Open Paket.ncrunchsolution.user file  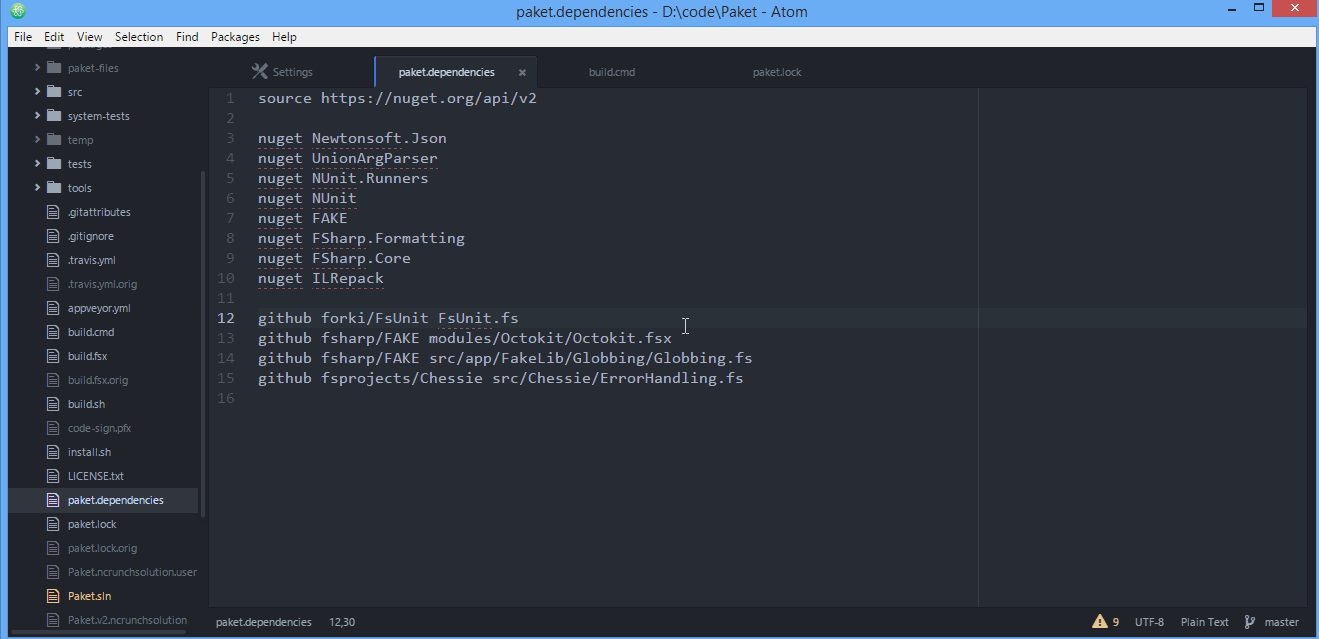pos(132,572)
